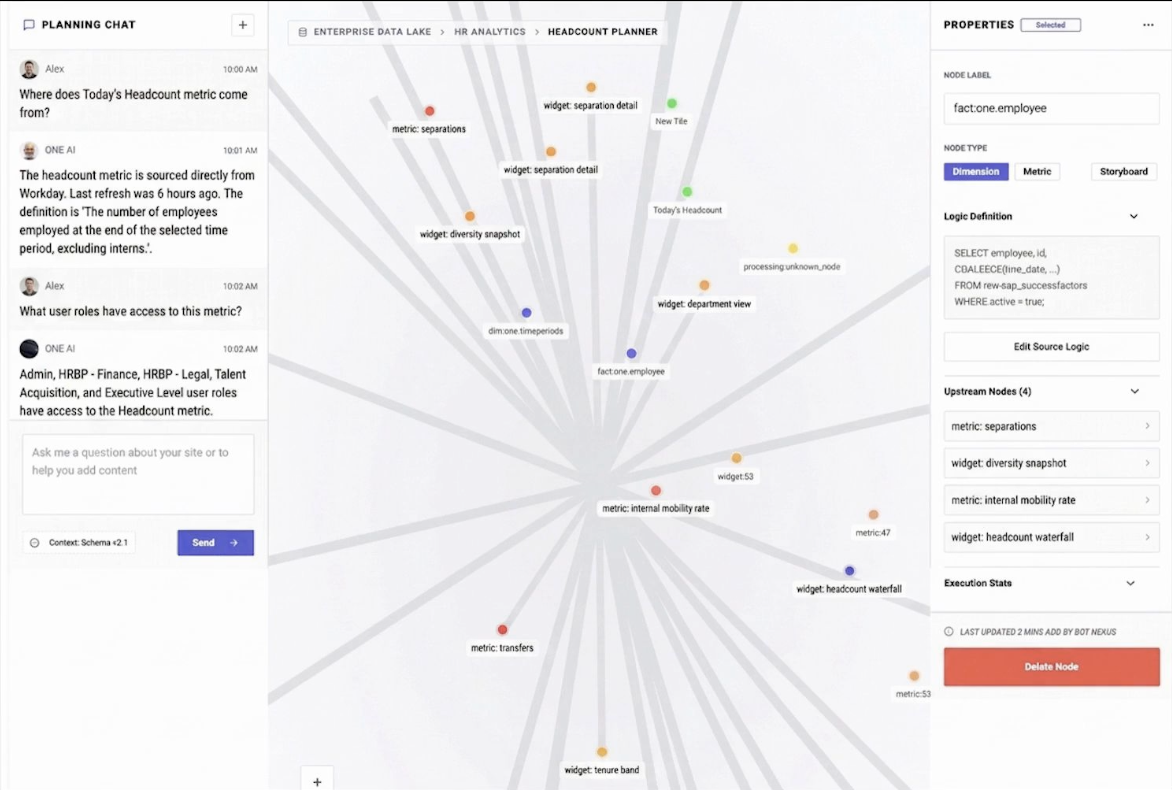Click the chat question input box

tap(138, 474)
